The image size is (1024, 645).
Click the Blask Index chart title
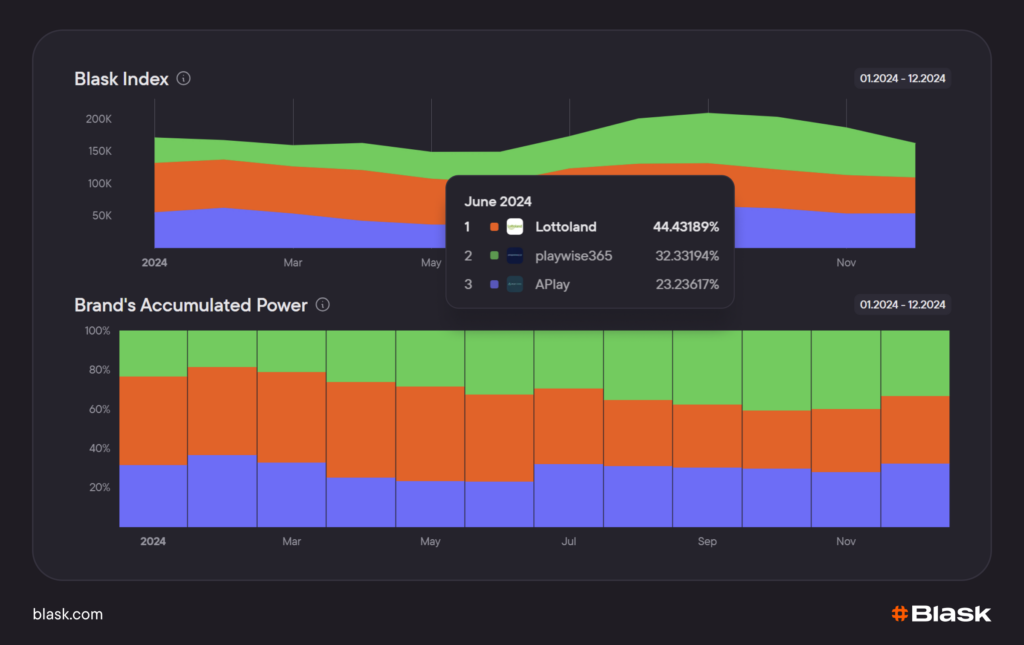click(x=121, y=79)
